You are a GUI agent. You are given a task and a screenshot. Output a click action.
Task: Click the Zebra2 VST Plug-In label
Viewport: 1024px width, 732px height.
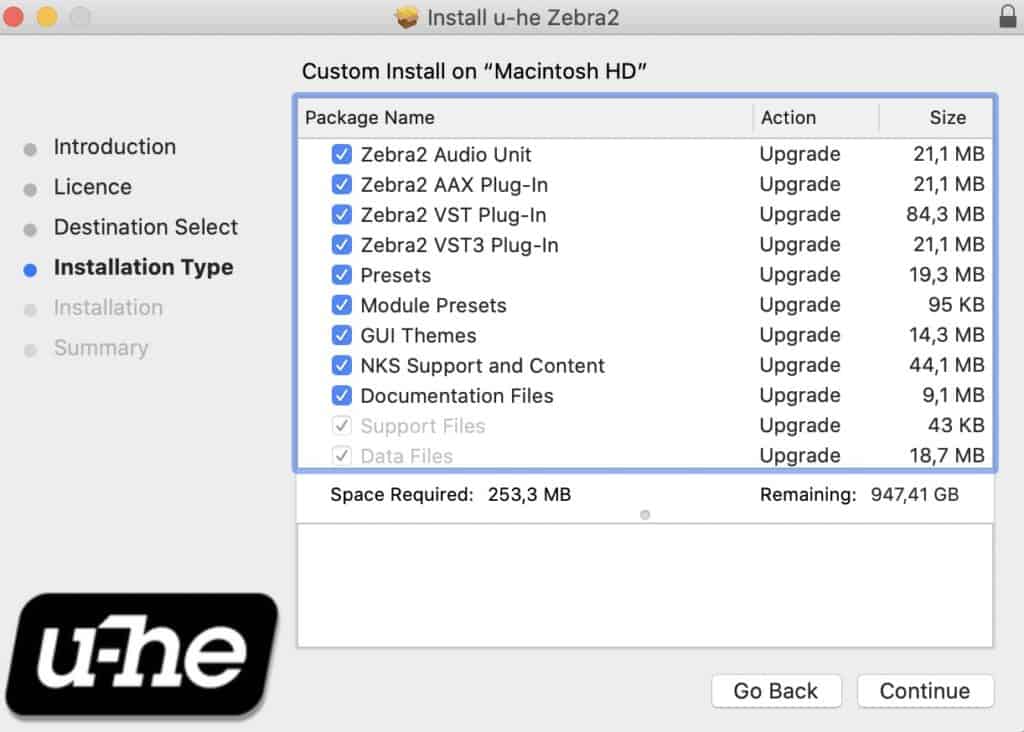click(x=453, y=215)
